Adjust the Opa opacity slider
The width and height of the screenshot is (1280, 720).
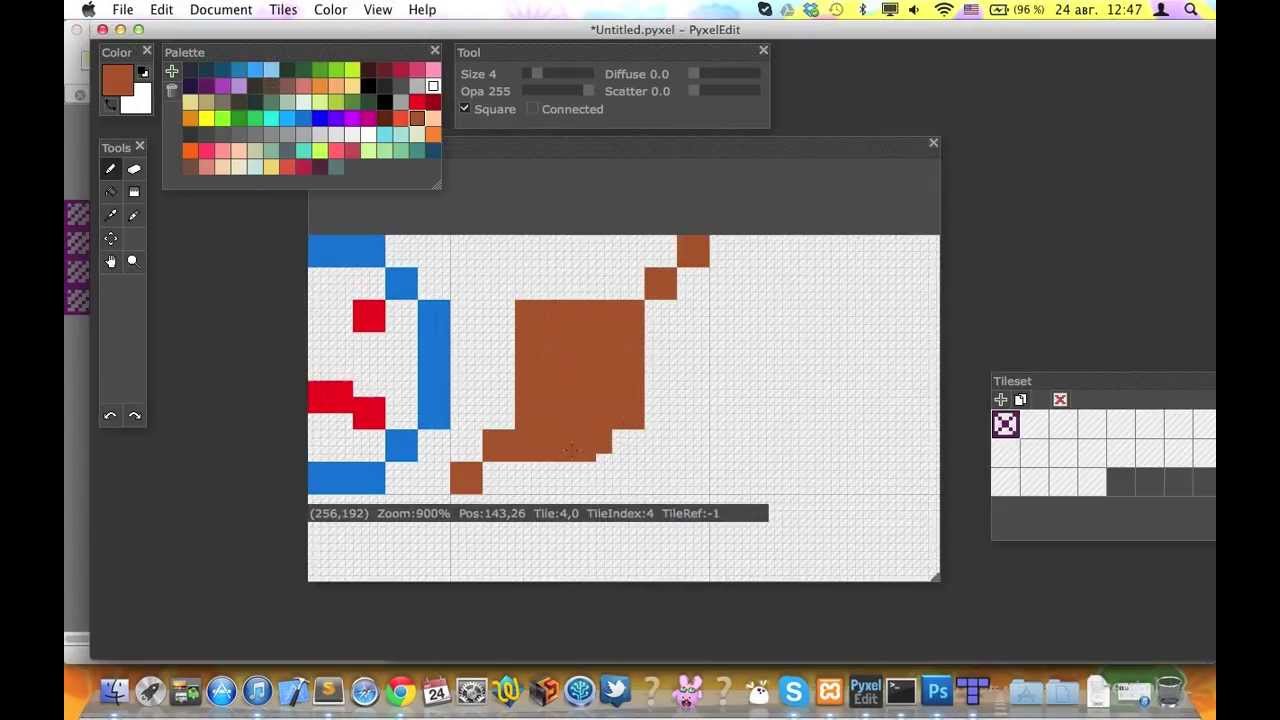pos(557,91)
